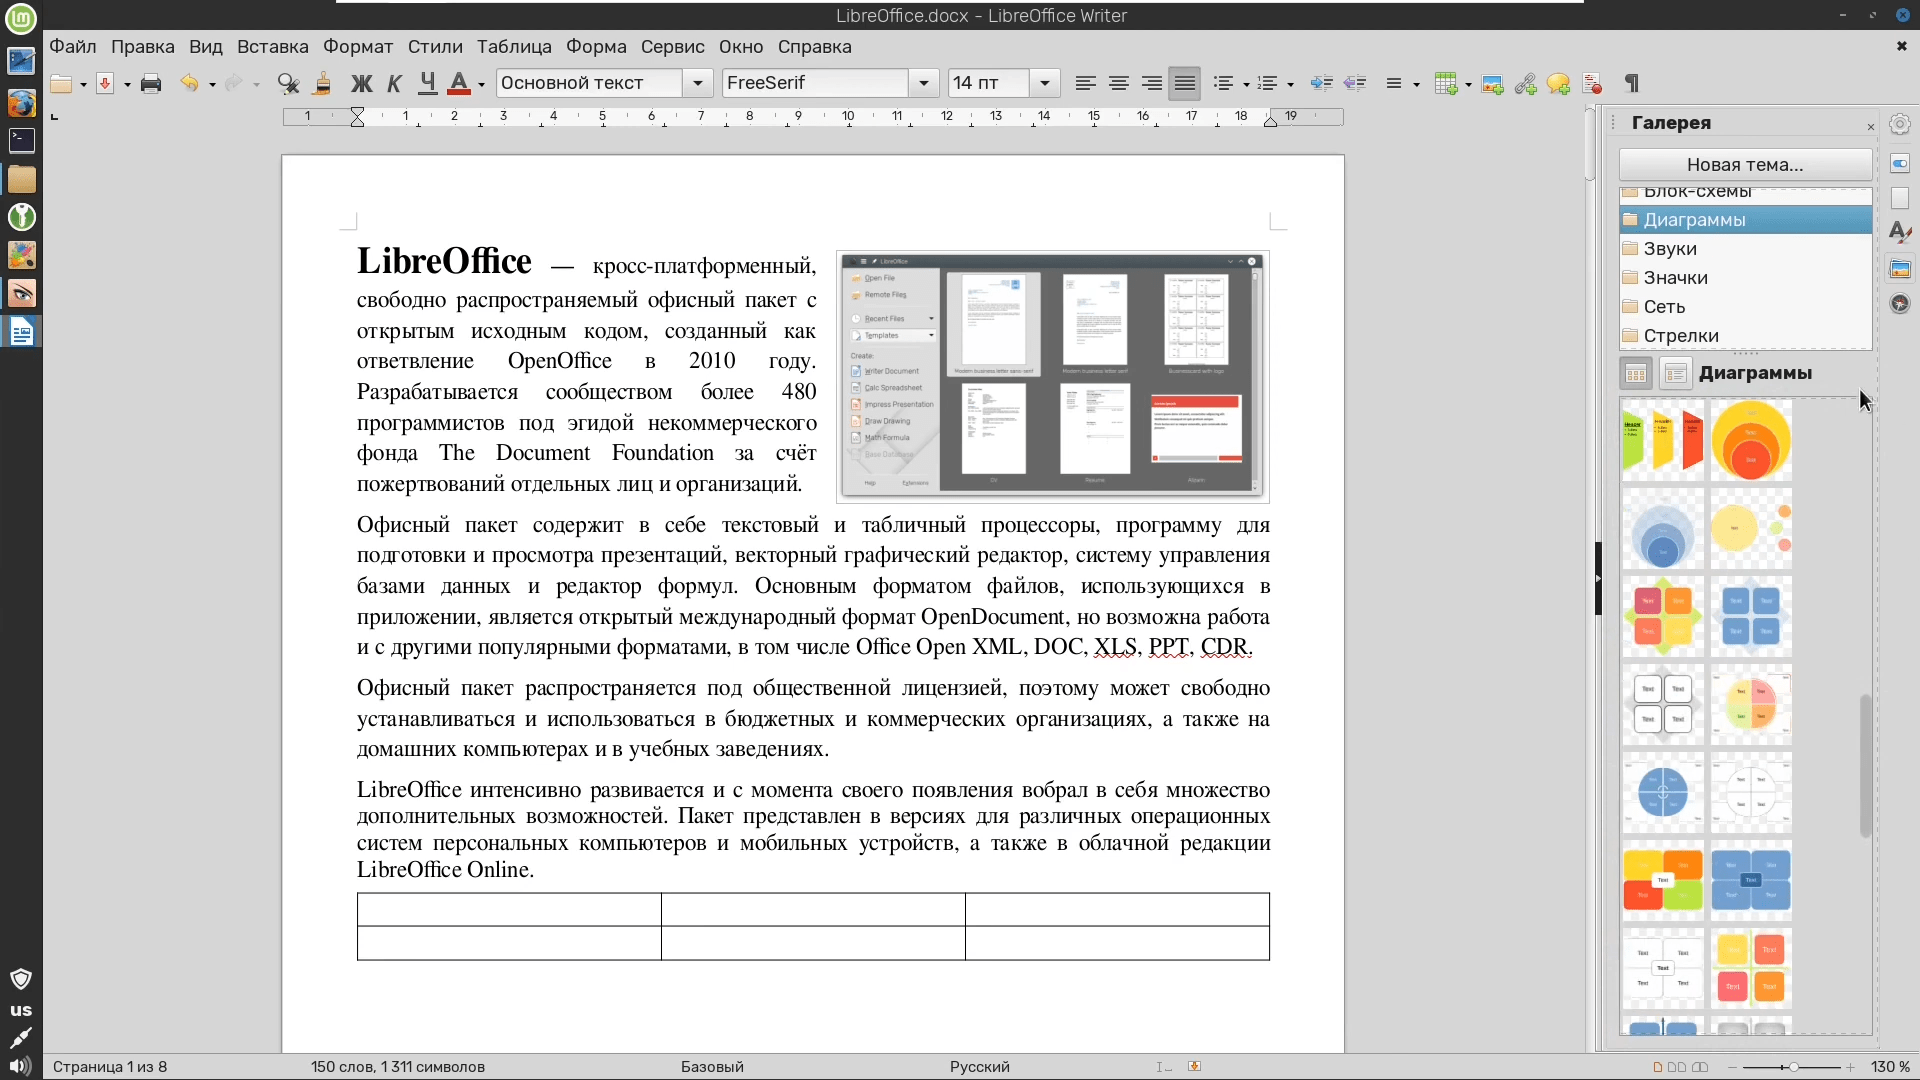Viewport: 1920px width, 1080px height.
Task: Activate the clone formatting paintbrush
Action: 322,84
